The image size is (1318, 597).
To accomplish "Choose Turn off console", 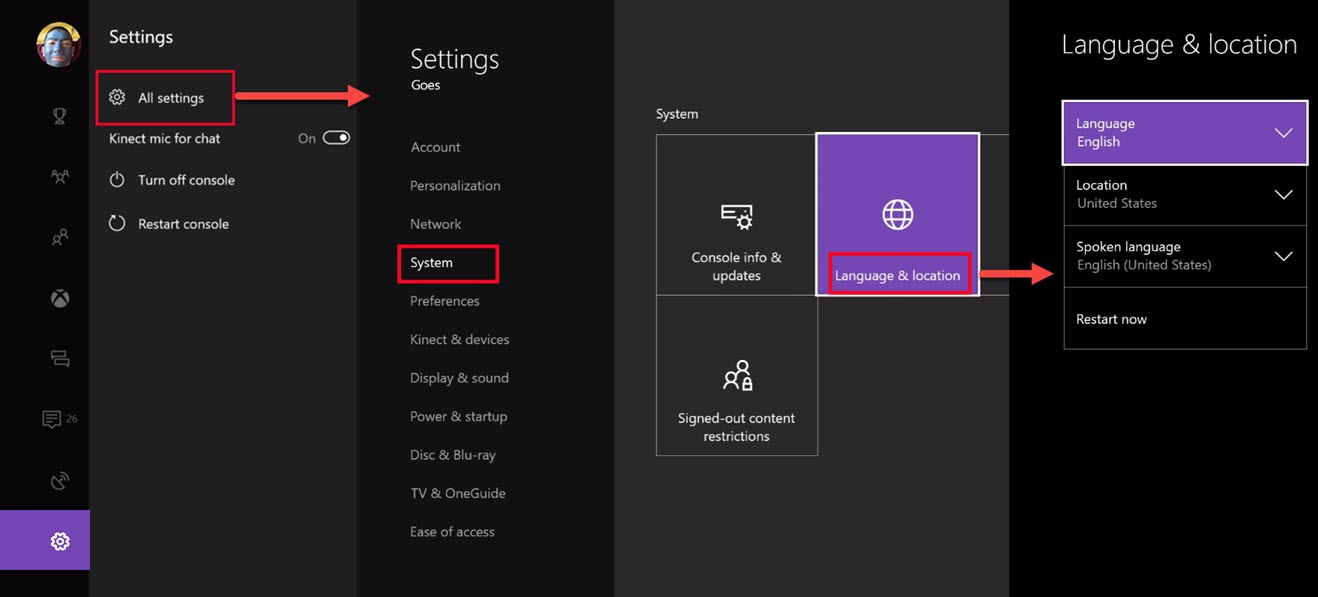I will pyautogui.click(x=186, y=180).
